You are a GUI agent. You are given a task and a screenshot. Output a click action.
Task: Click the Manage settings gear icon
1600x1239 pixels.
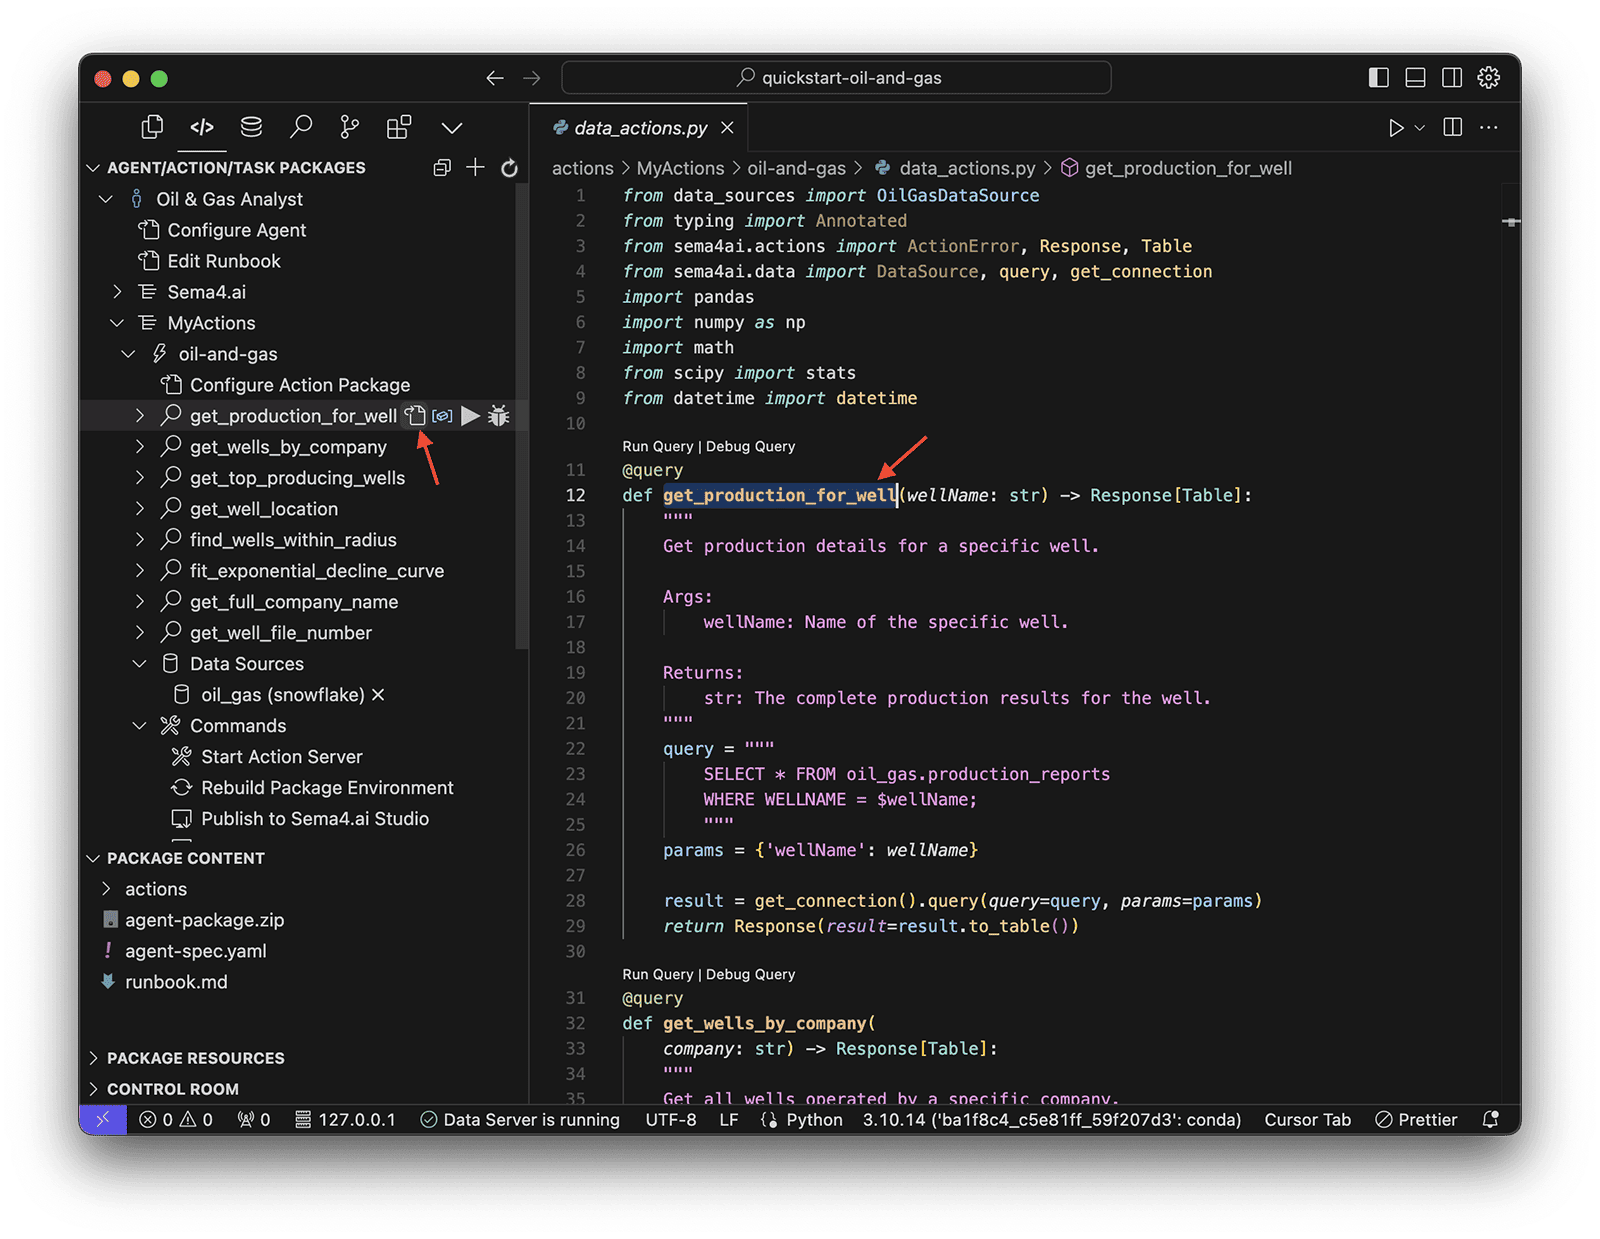pos(1488,78)
